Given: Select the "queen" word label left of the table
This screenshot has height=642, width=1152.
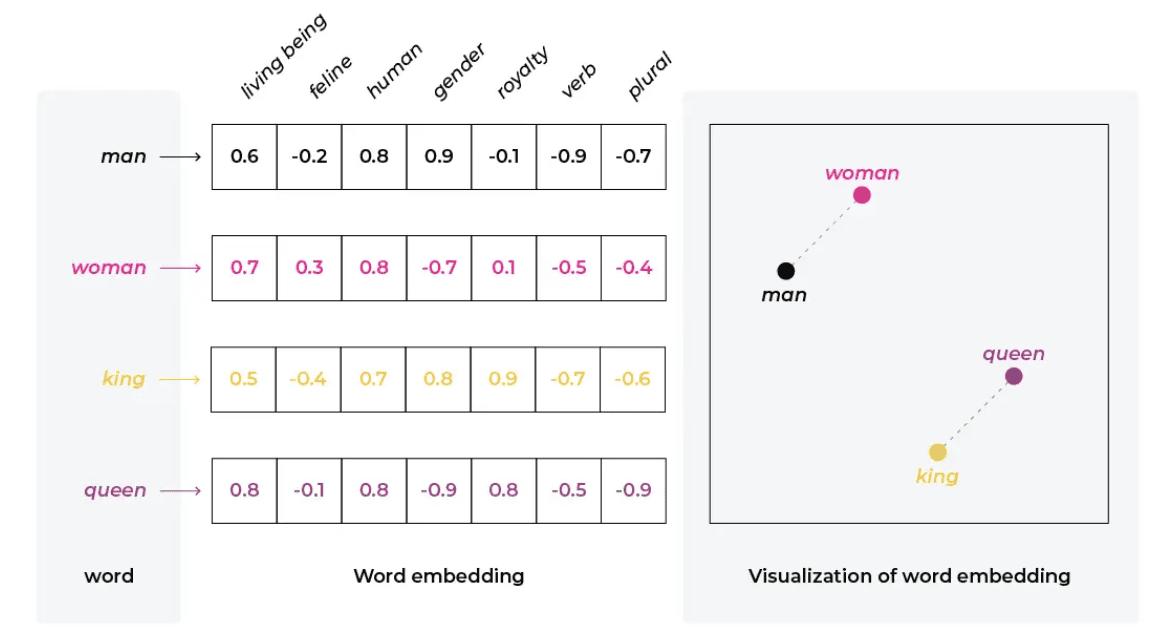Looking at the screenshot, I should click(x=115, y=490).
